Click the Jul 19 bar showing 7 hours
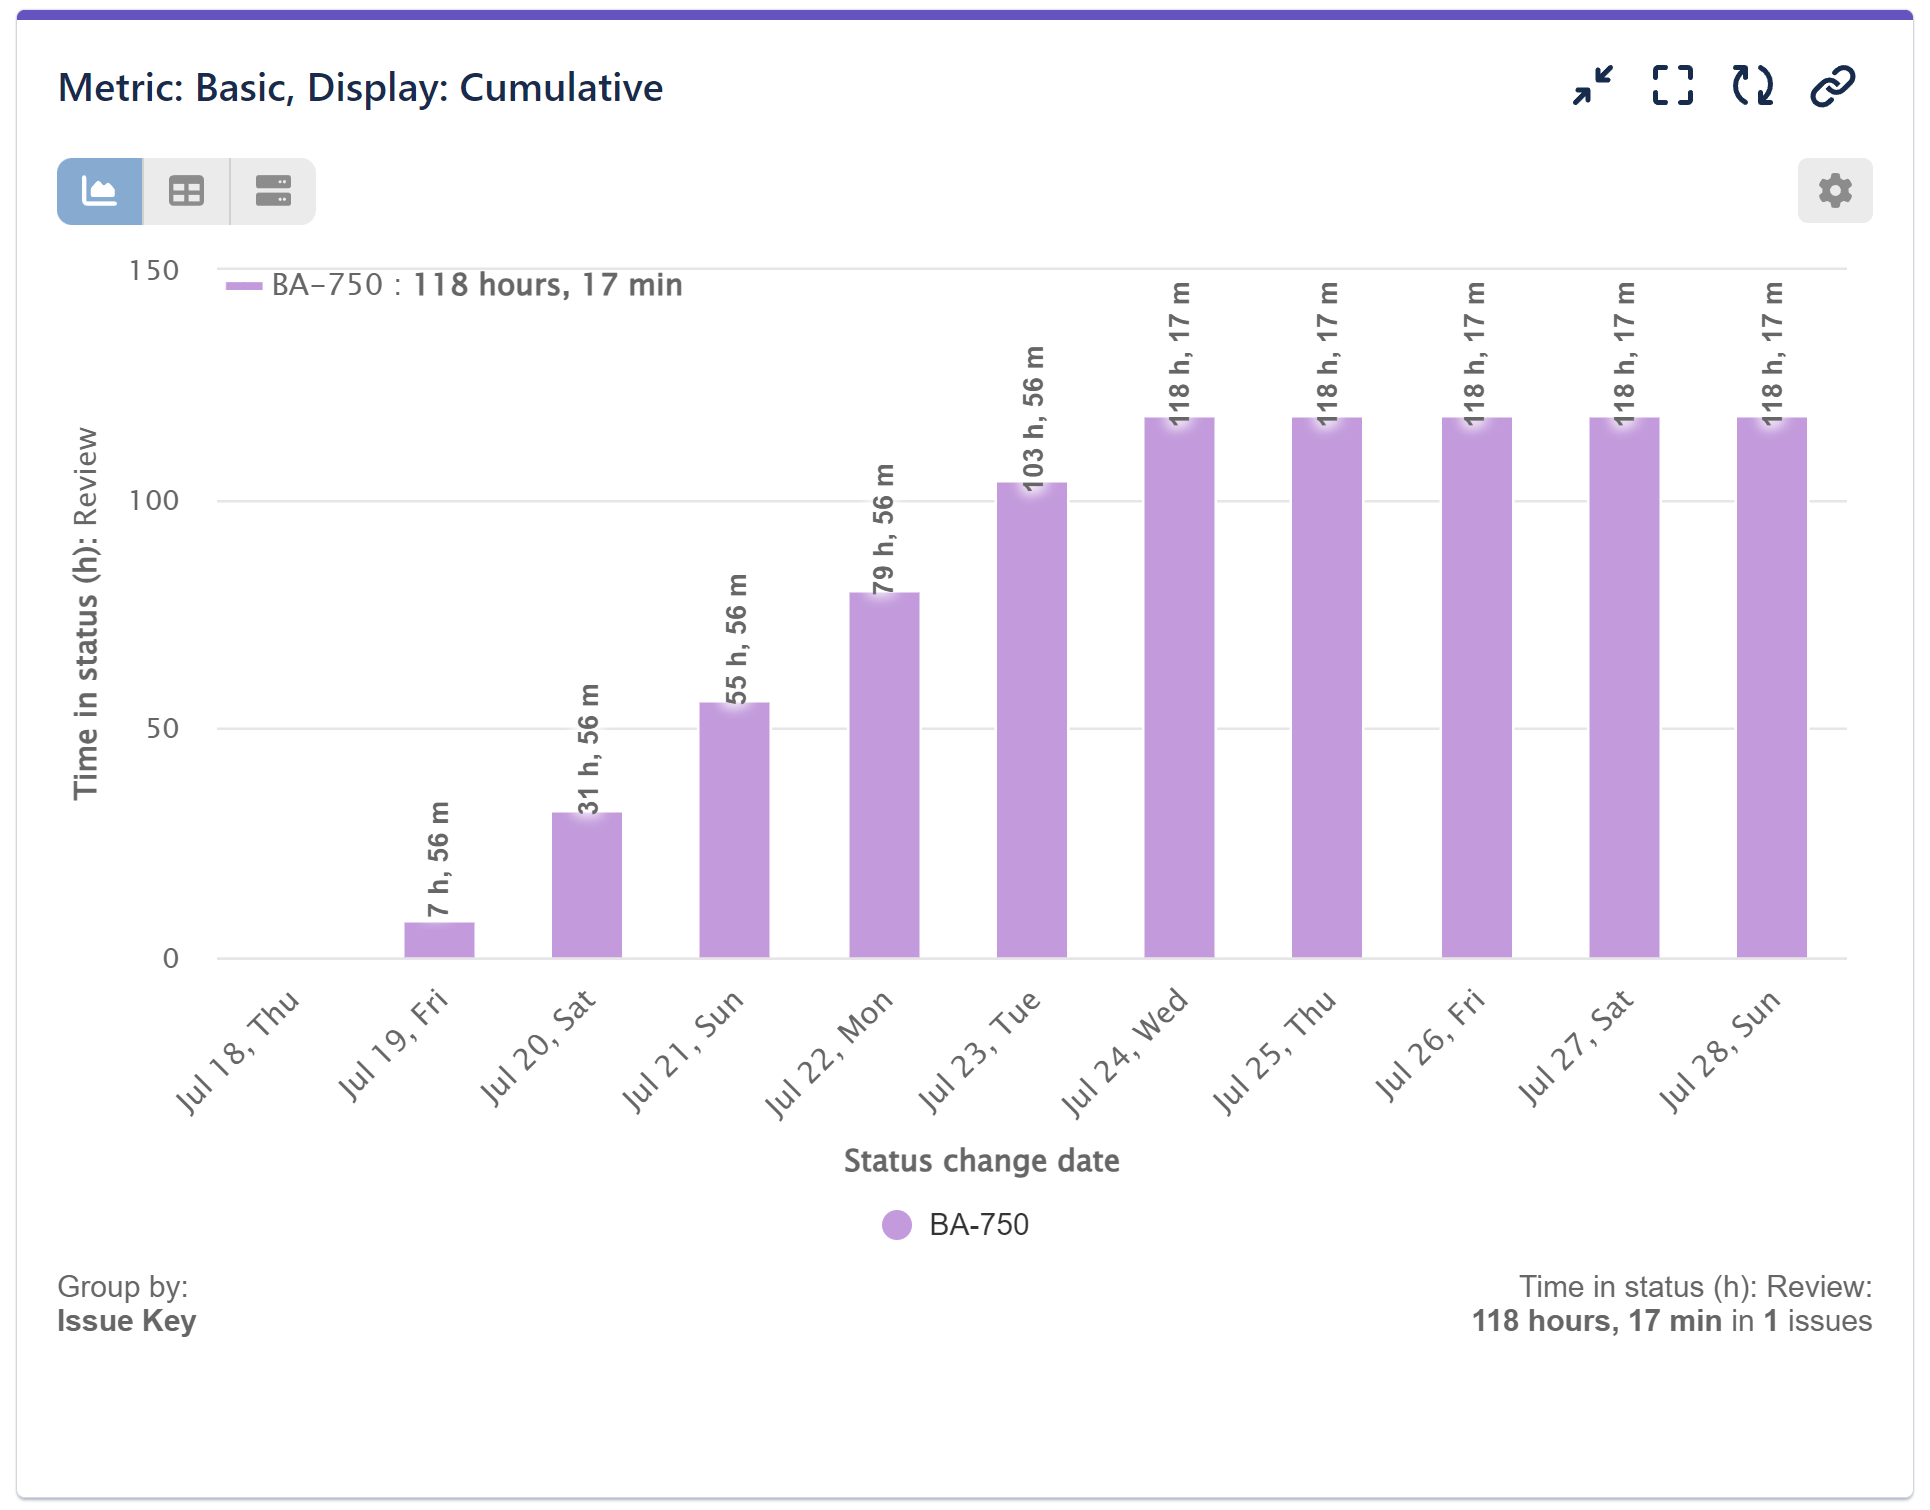Image resolution: width=1930 pixels, height=1510 pixels. pyautogui.click(x=438, y=938)
